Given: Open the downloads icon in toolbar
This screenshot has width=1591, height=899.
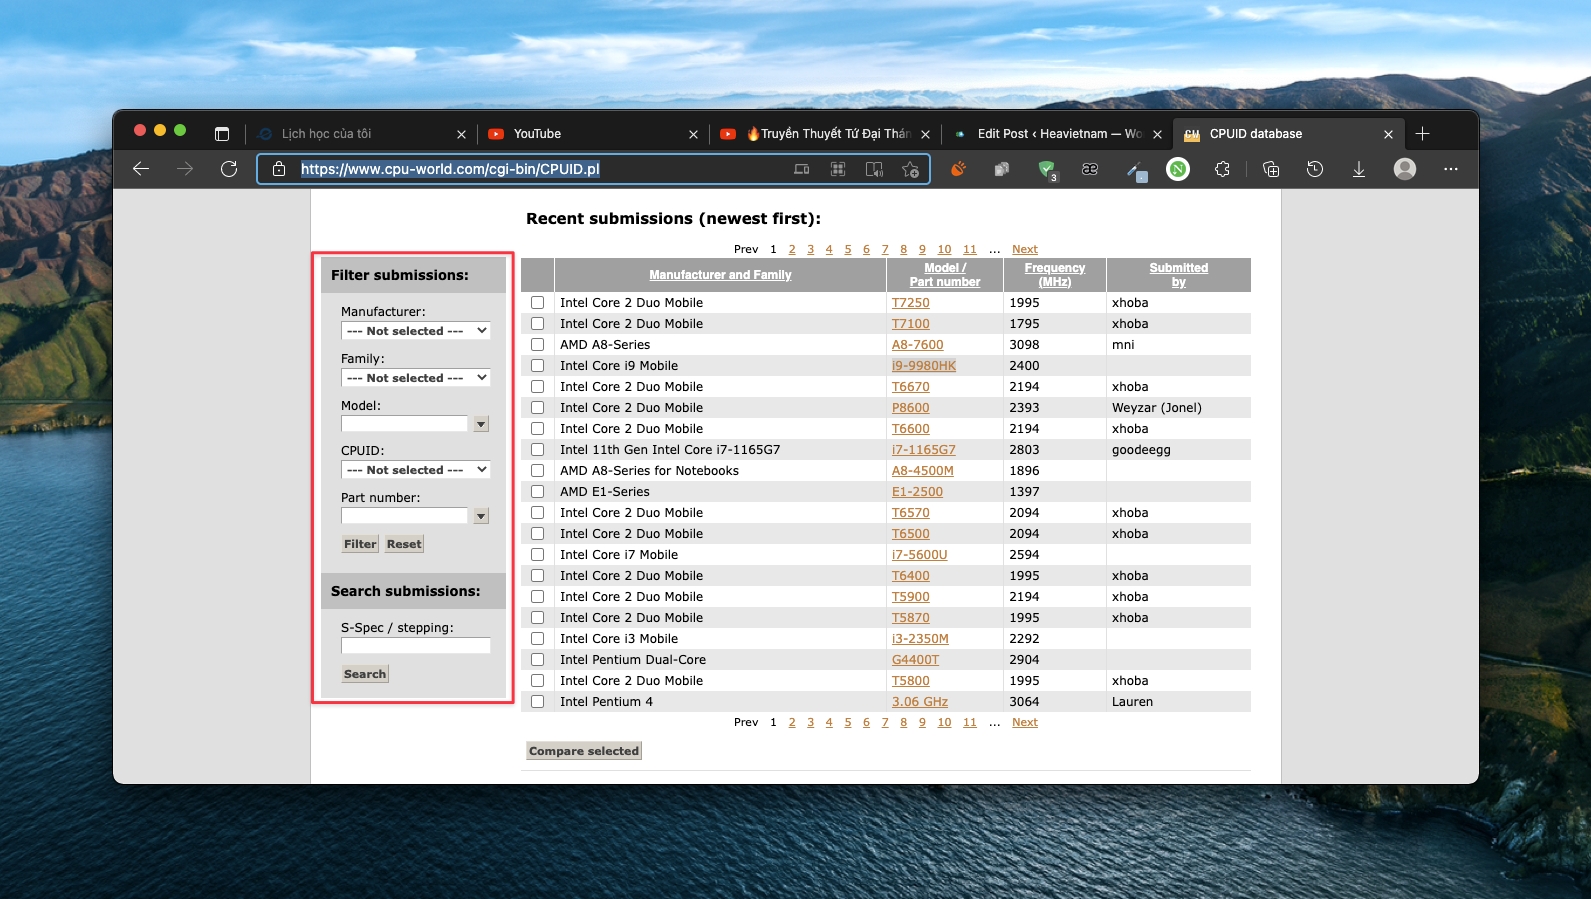Looking at the screenshot, I should [1358, 169].
